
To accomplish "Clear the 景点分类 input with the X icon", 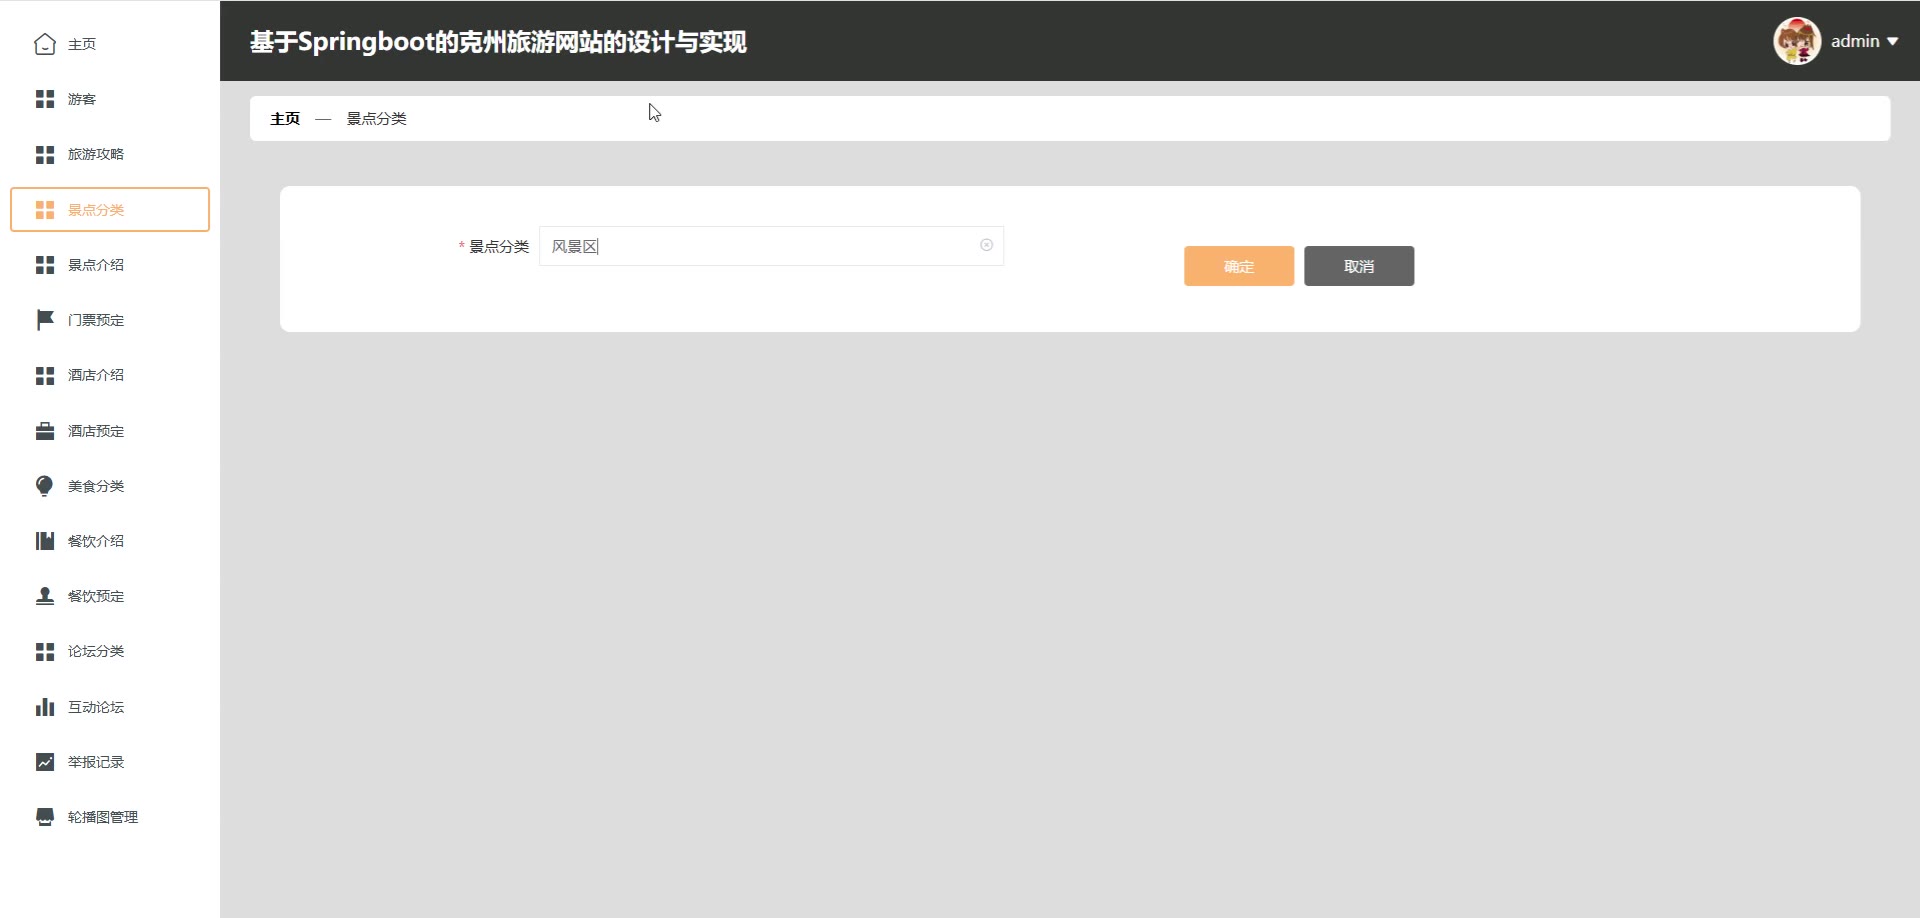I will (986, 245).
